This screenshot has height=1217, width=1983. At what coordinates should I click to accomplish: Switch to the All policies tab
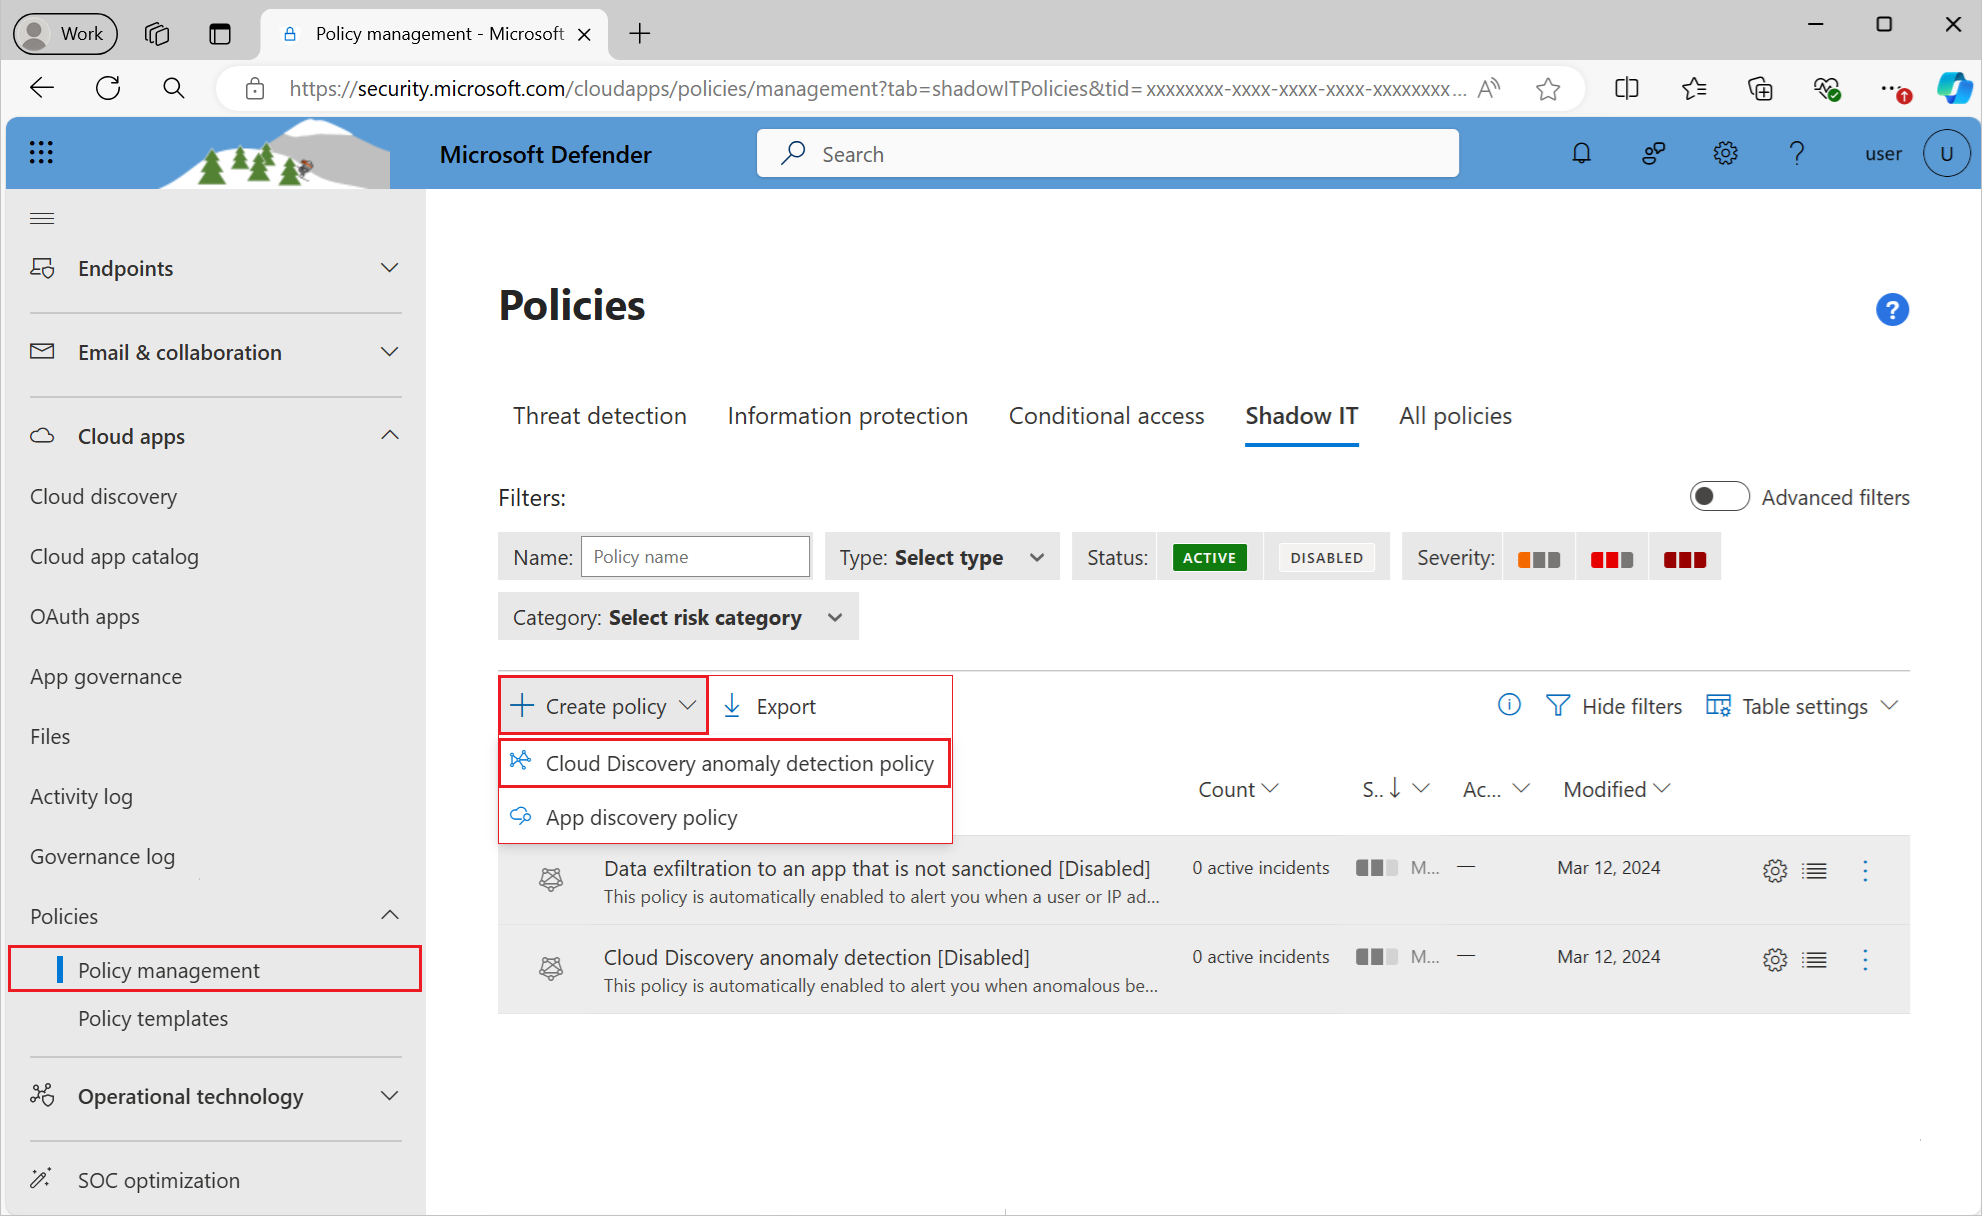(x=1455, y=415)
